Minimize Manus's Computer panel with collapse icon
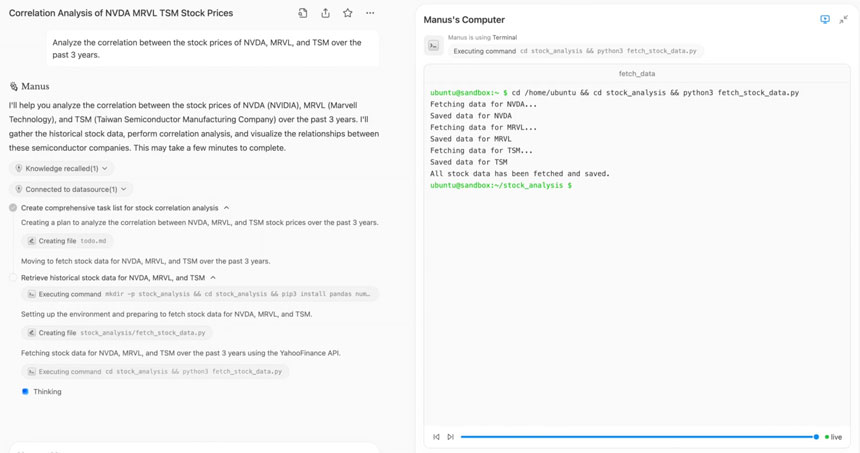This screenshot has width=860, height=453. [x=843, y=19]
